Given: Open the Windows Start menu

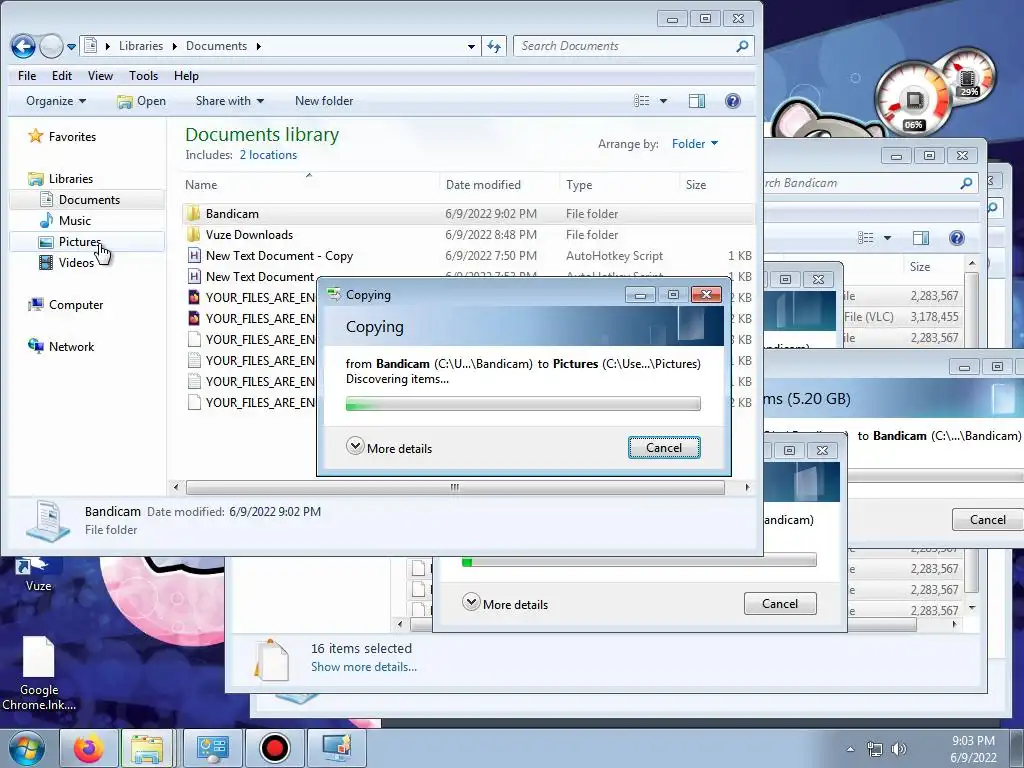Looking at the screenshot, I should [26, 748].
